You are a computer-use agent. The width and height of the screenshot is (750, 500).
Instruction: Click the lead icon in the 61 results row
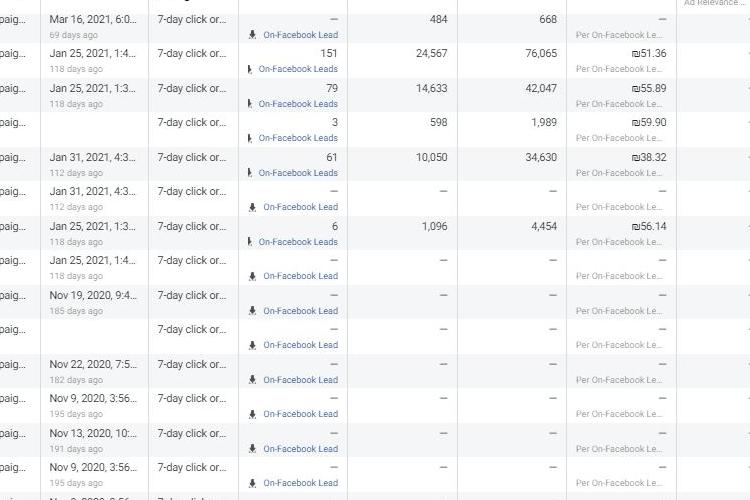click(x=250, y=173)
